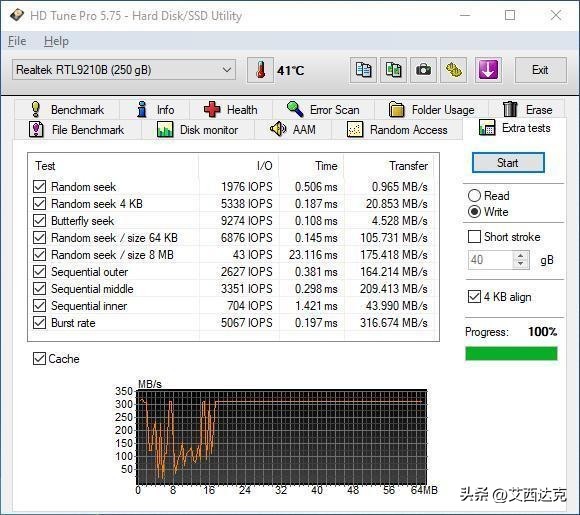This screenshot has width=580, height=515.
Task: Switch to the Disk monitor tab
Action: click(x=198, y=129)
